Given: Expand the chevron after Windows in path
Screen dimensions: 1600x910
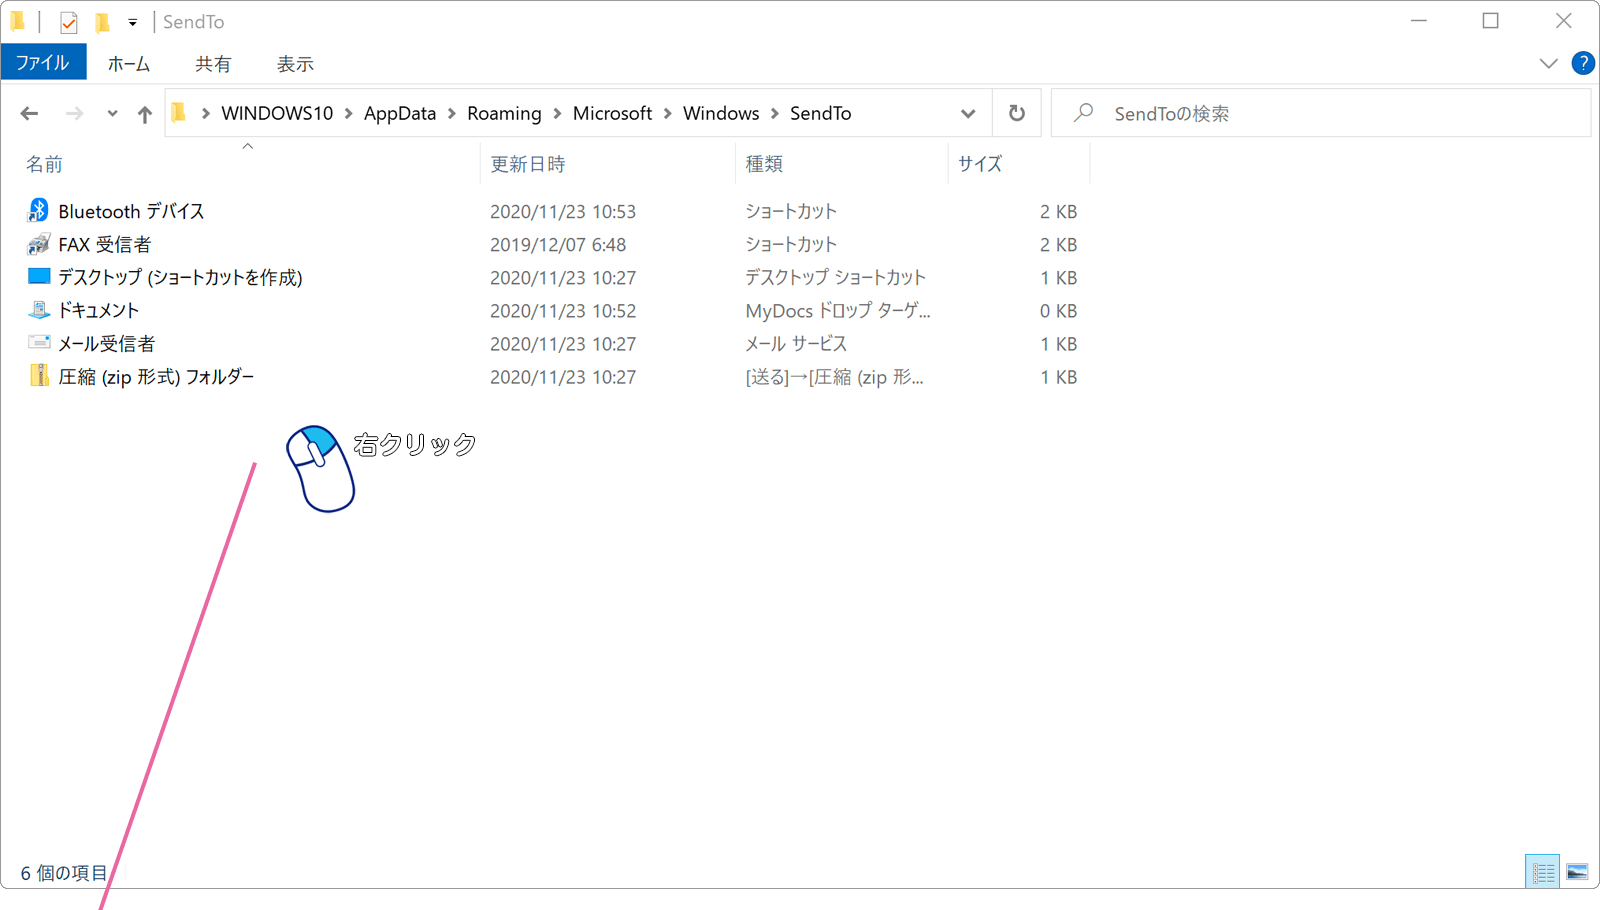Looking at the screenshot, I should tap(775, 114).
